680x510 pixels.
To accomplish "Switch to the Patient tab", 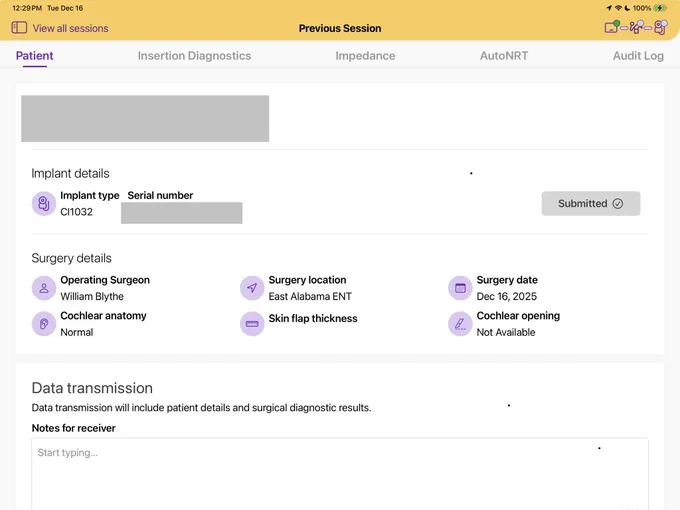I will [35, 56].
